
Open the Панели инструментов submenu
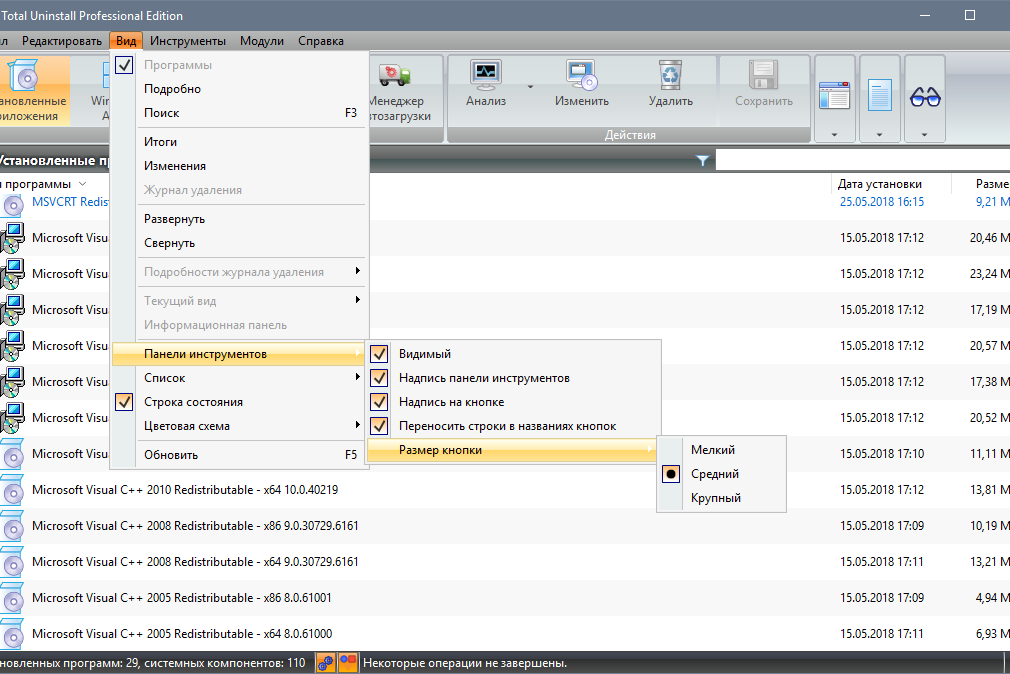click(238, 354)
